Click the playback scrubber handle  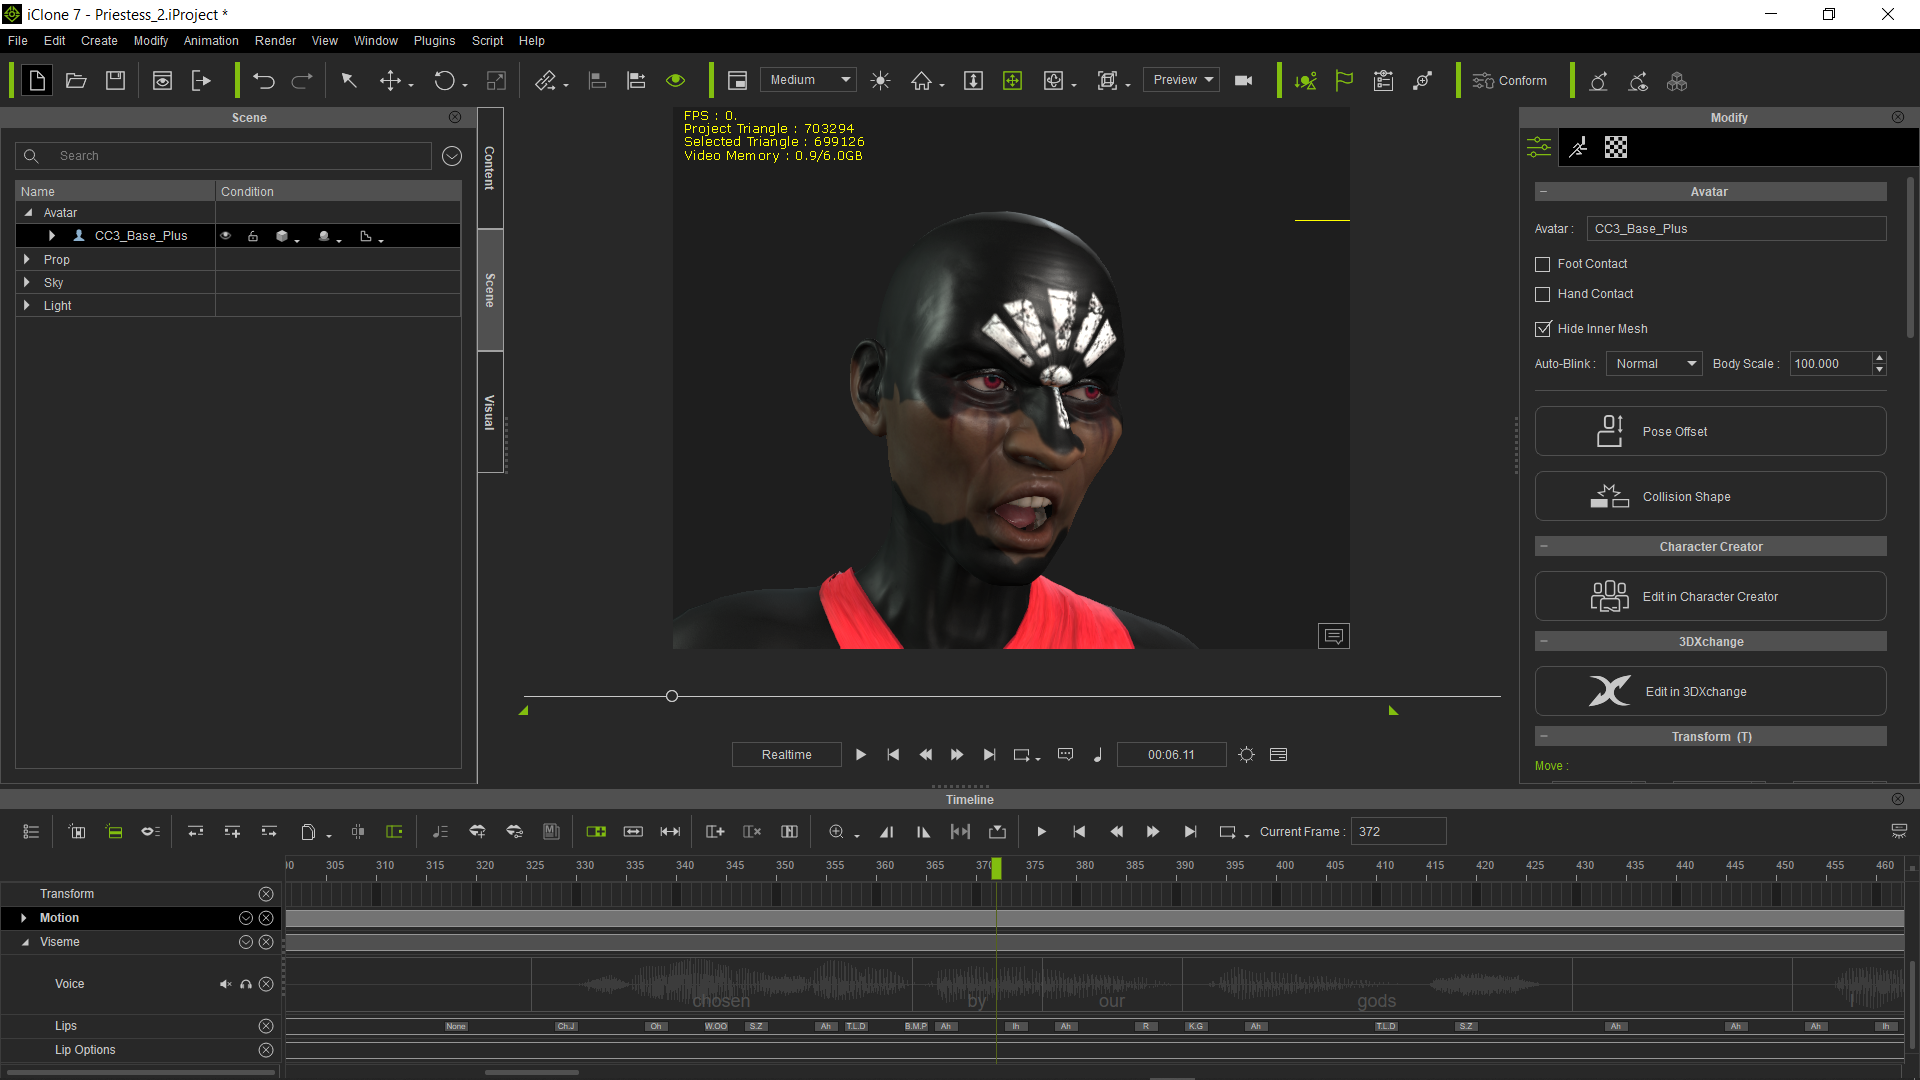click(x=672, y=696)
